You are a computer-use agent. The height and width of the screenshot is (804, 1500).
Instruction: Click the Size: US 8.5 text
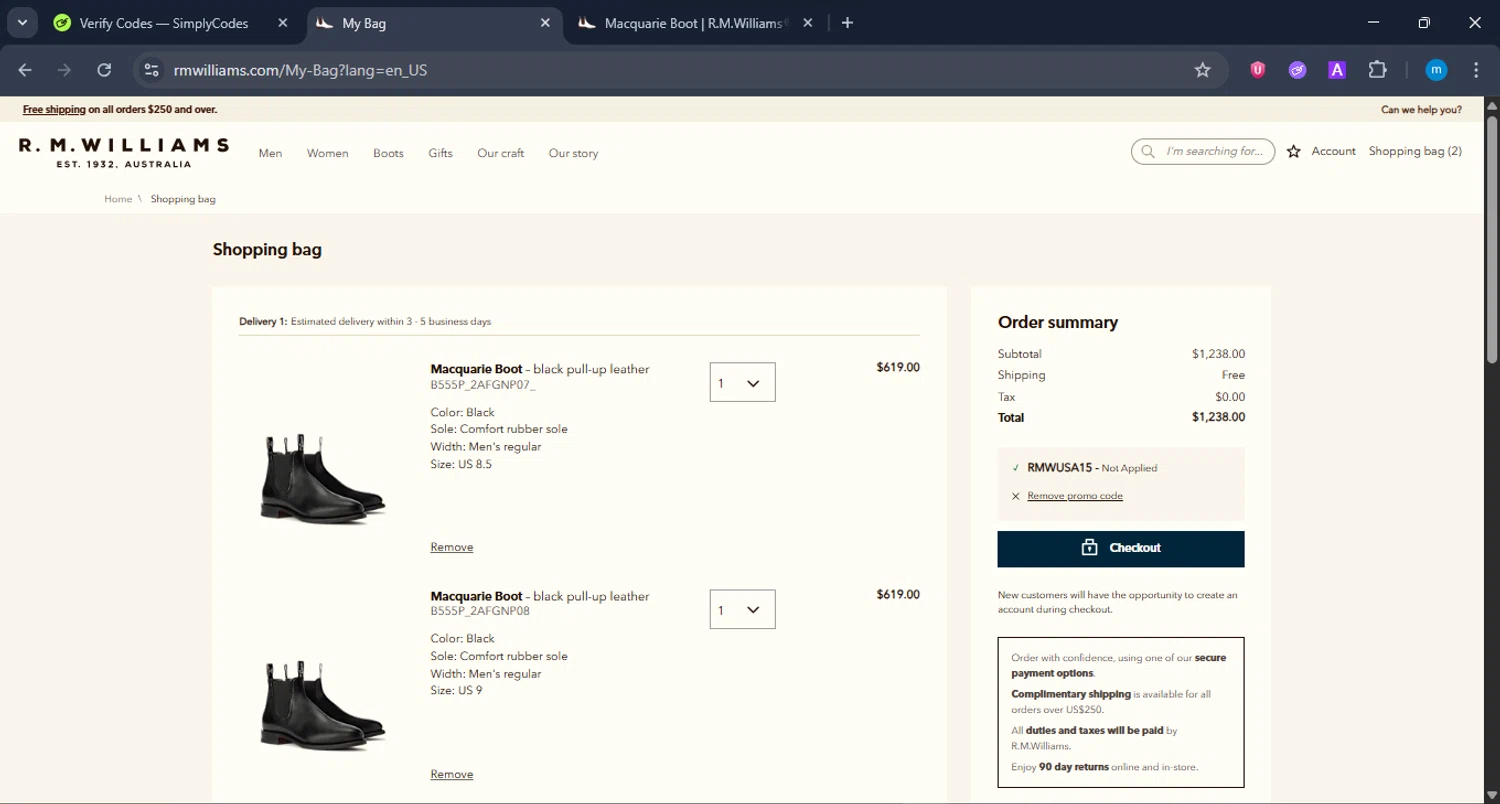(461, 464)
